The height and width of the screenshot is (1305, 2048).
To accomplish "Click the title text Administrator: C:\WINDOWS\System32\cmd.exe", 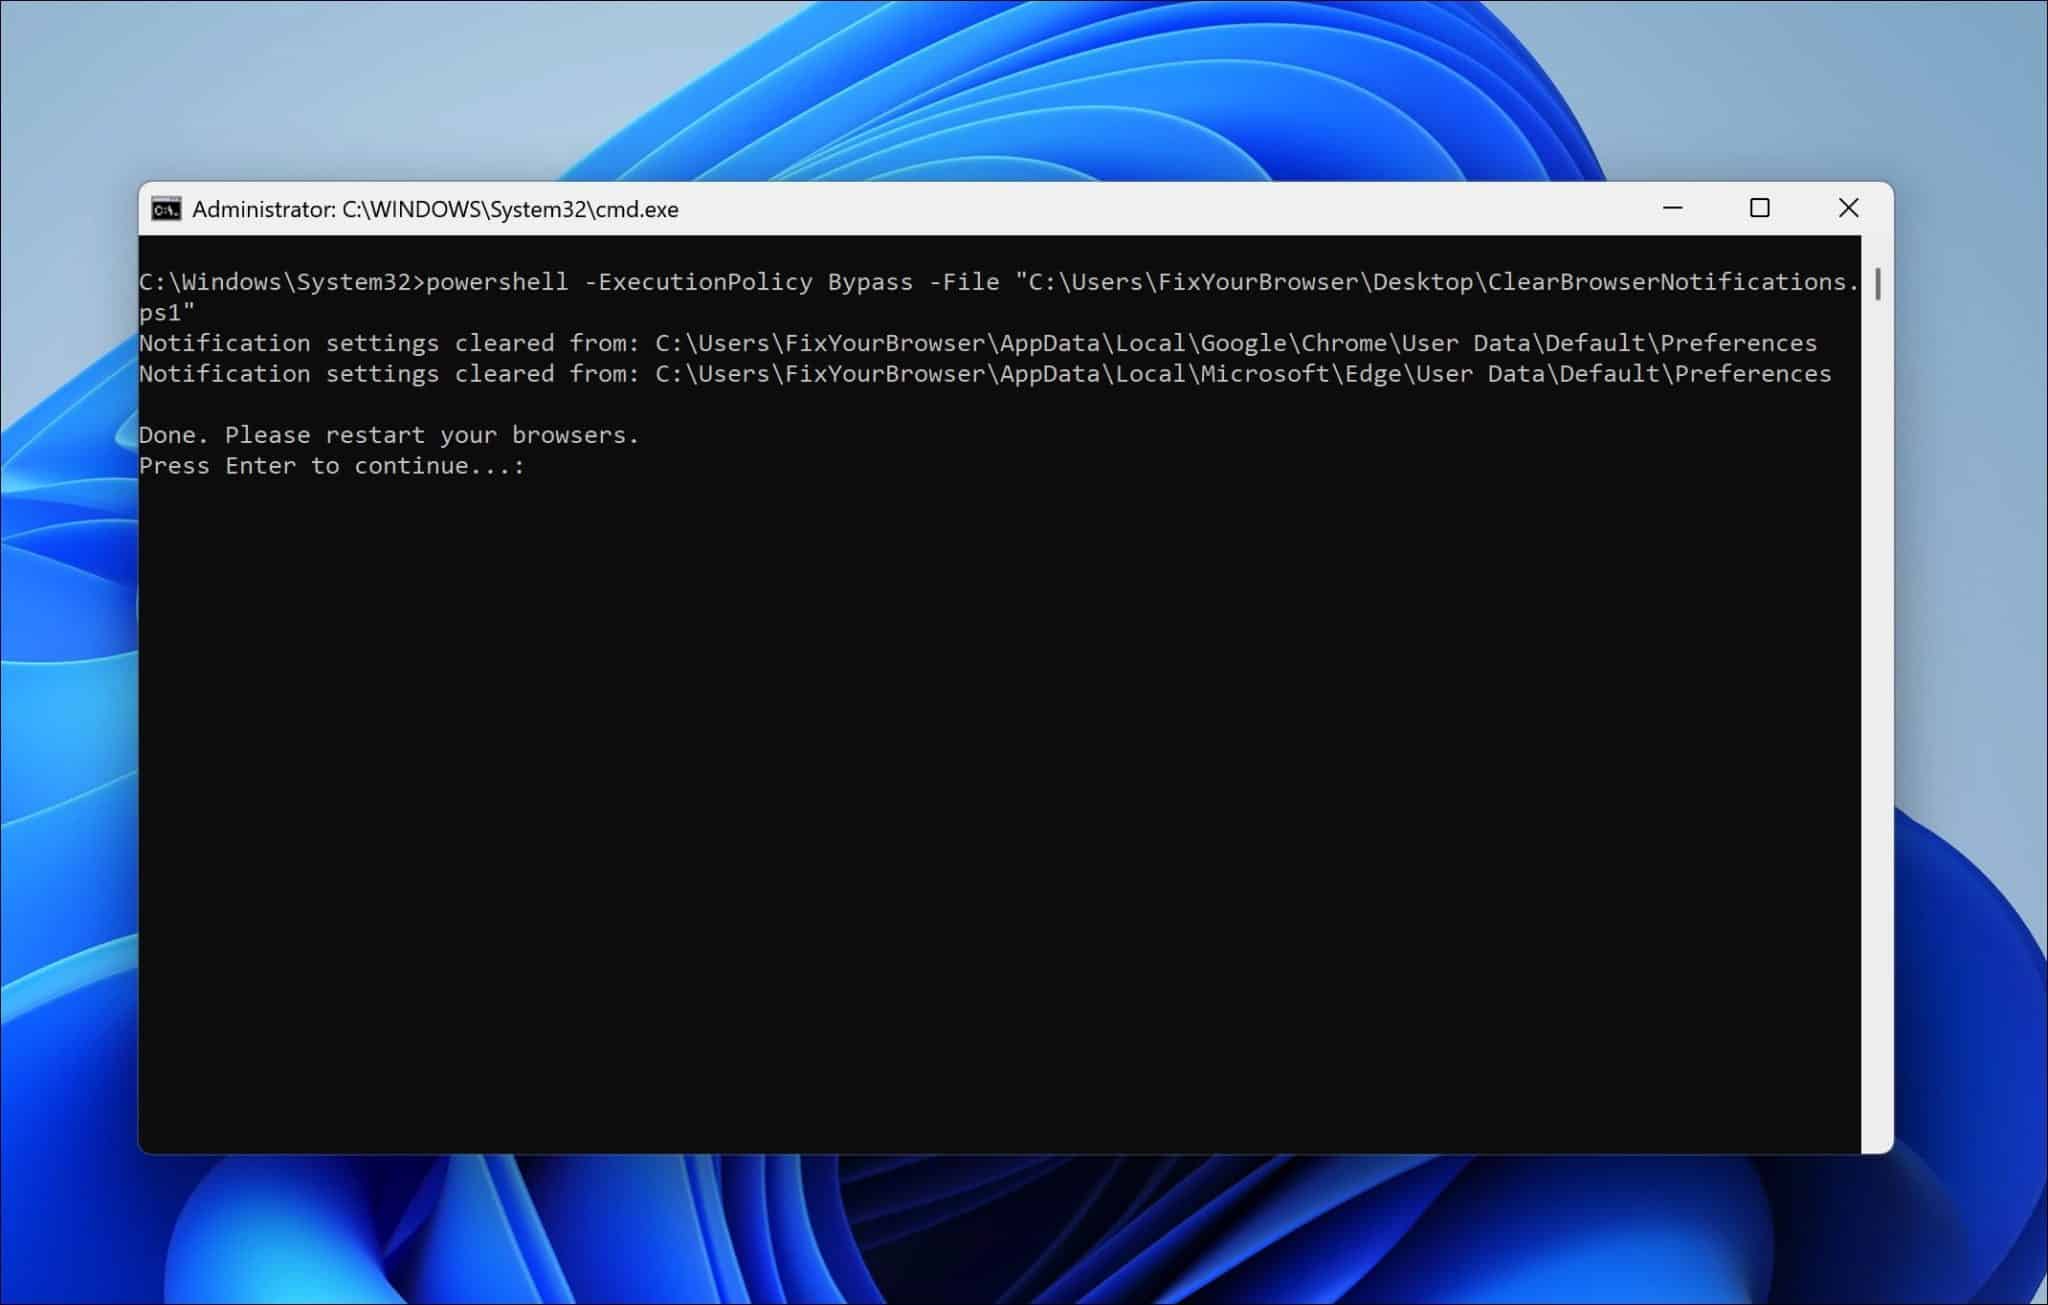I will (435, 209).
